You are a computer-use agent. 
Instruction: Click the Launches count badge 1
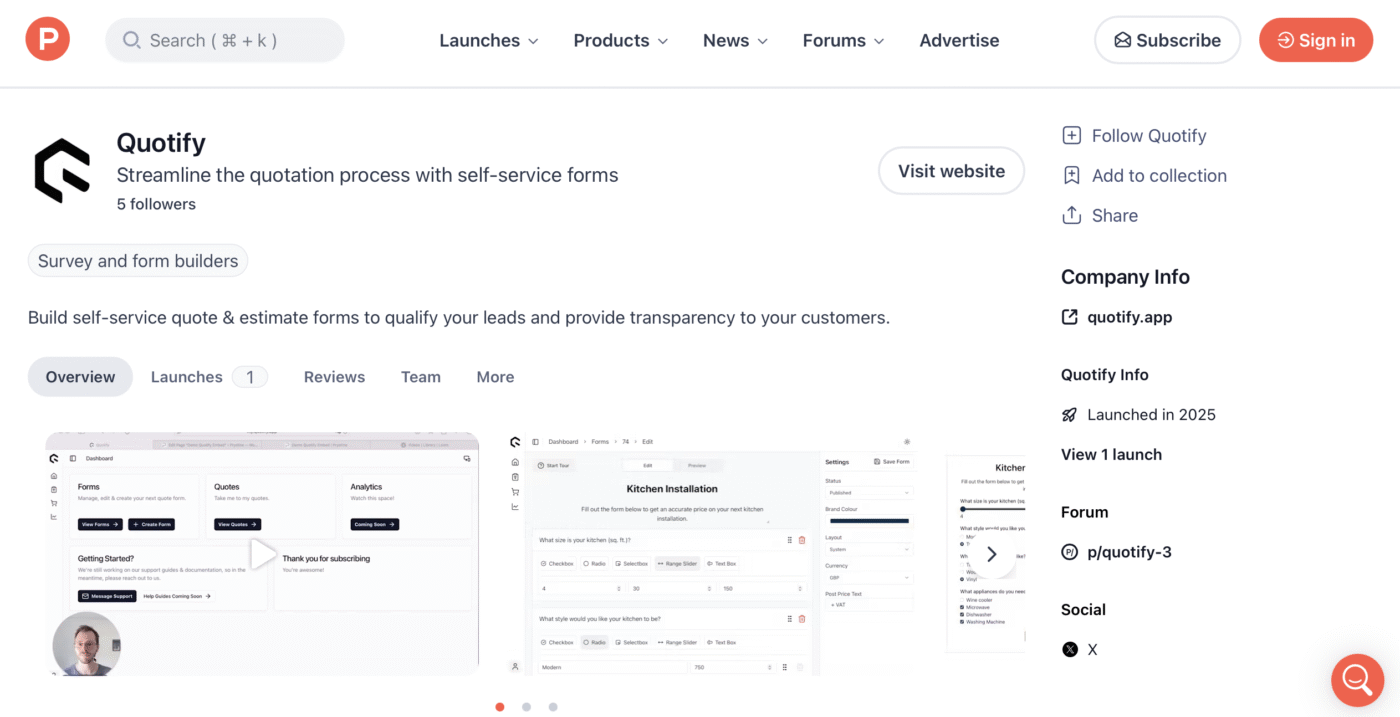click(x=250, y=377)
